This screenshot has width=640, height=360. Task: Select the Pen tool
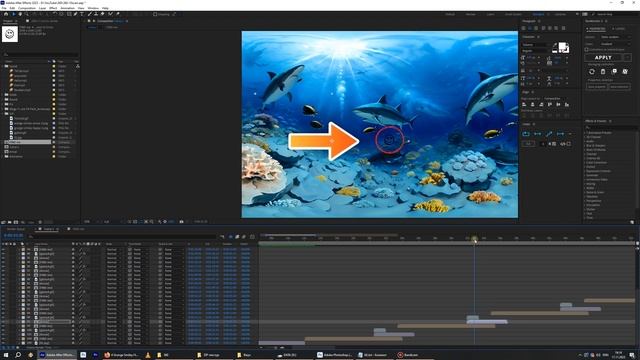(75, 14)
